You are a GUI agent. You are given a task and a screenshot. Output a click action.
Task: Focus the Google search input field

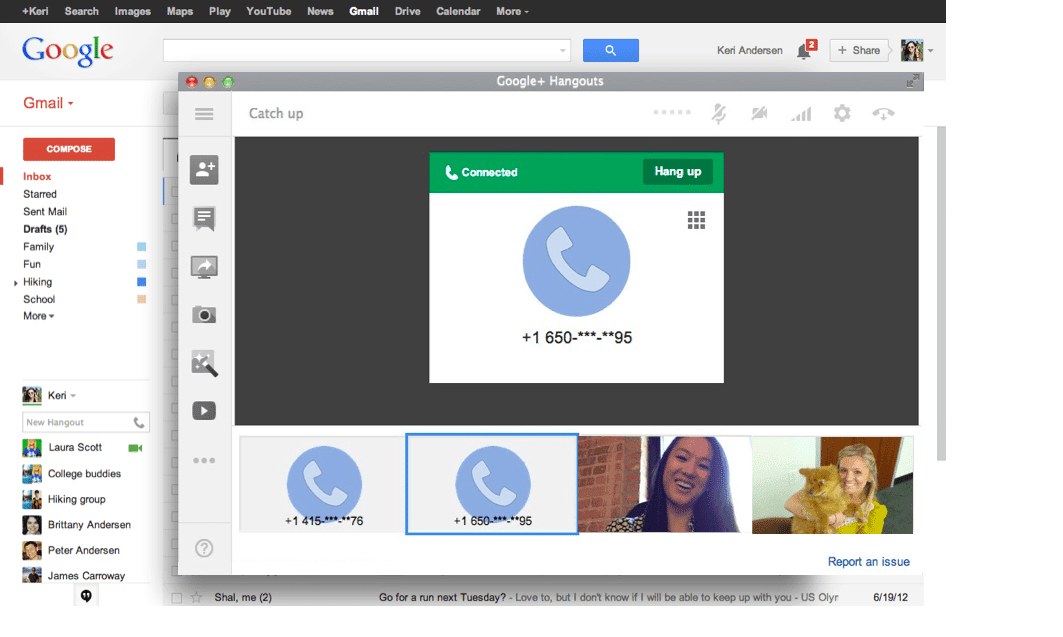361,50
